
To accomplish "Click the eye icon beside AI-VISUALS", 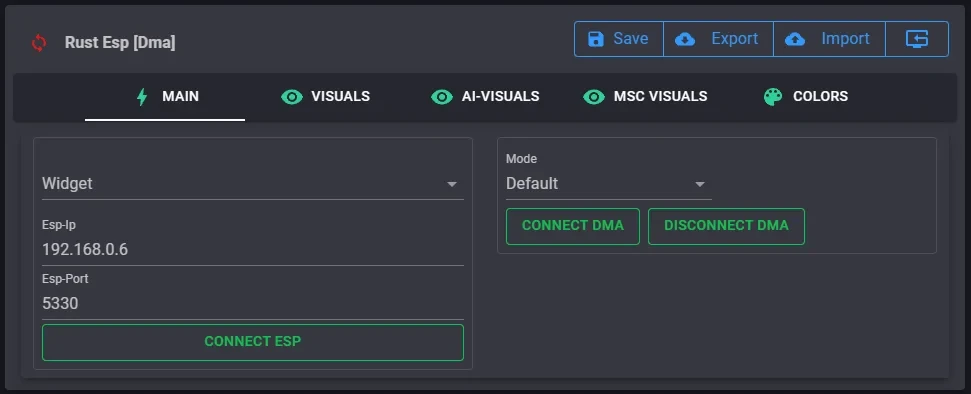I will point(442,97).
